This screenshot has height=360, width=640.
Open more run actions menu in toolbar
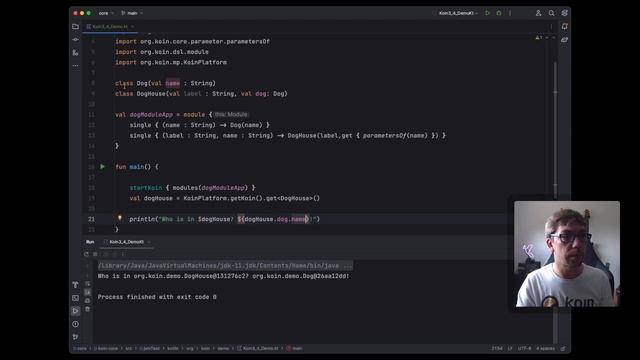[510, 13]
